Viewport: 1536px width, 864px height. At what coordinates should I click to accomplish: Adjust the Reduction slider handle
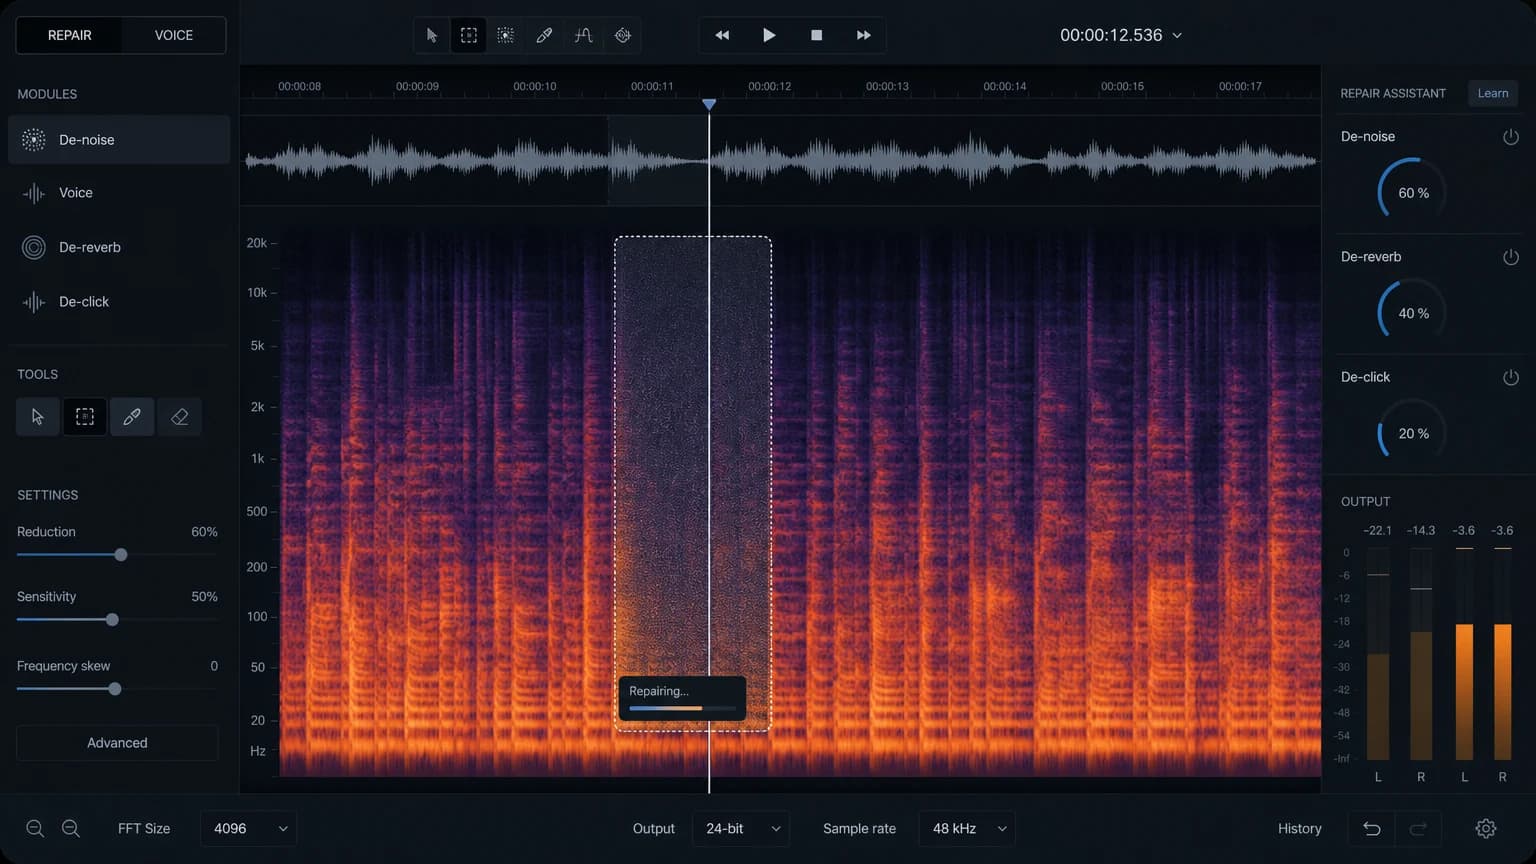(x=121, y=555)
